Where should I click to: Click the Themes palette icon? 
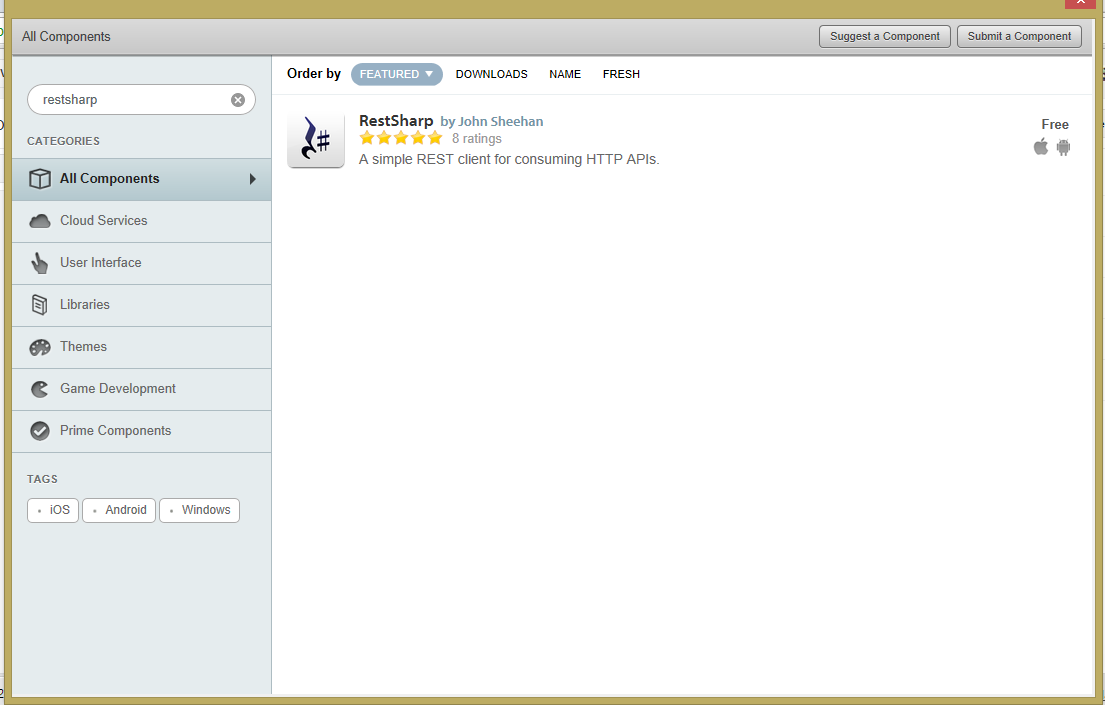click(39, 346)
